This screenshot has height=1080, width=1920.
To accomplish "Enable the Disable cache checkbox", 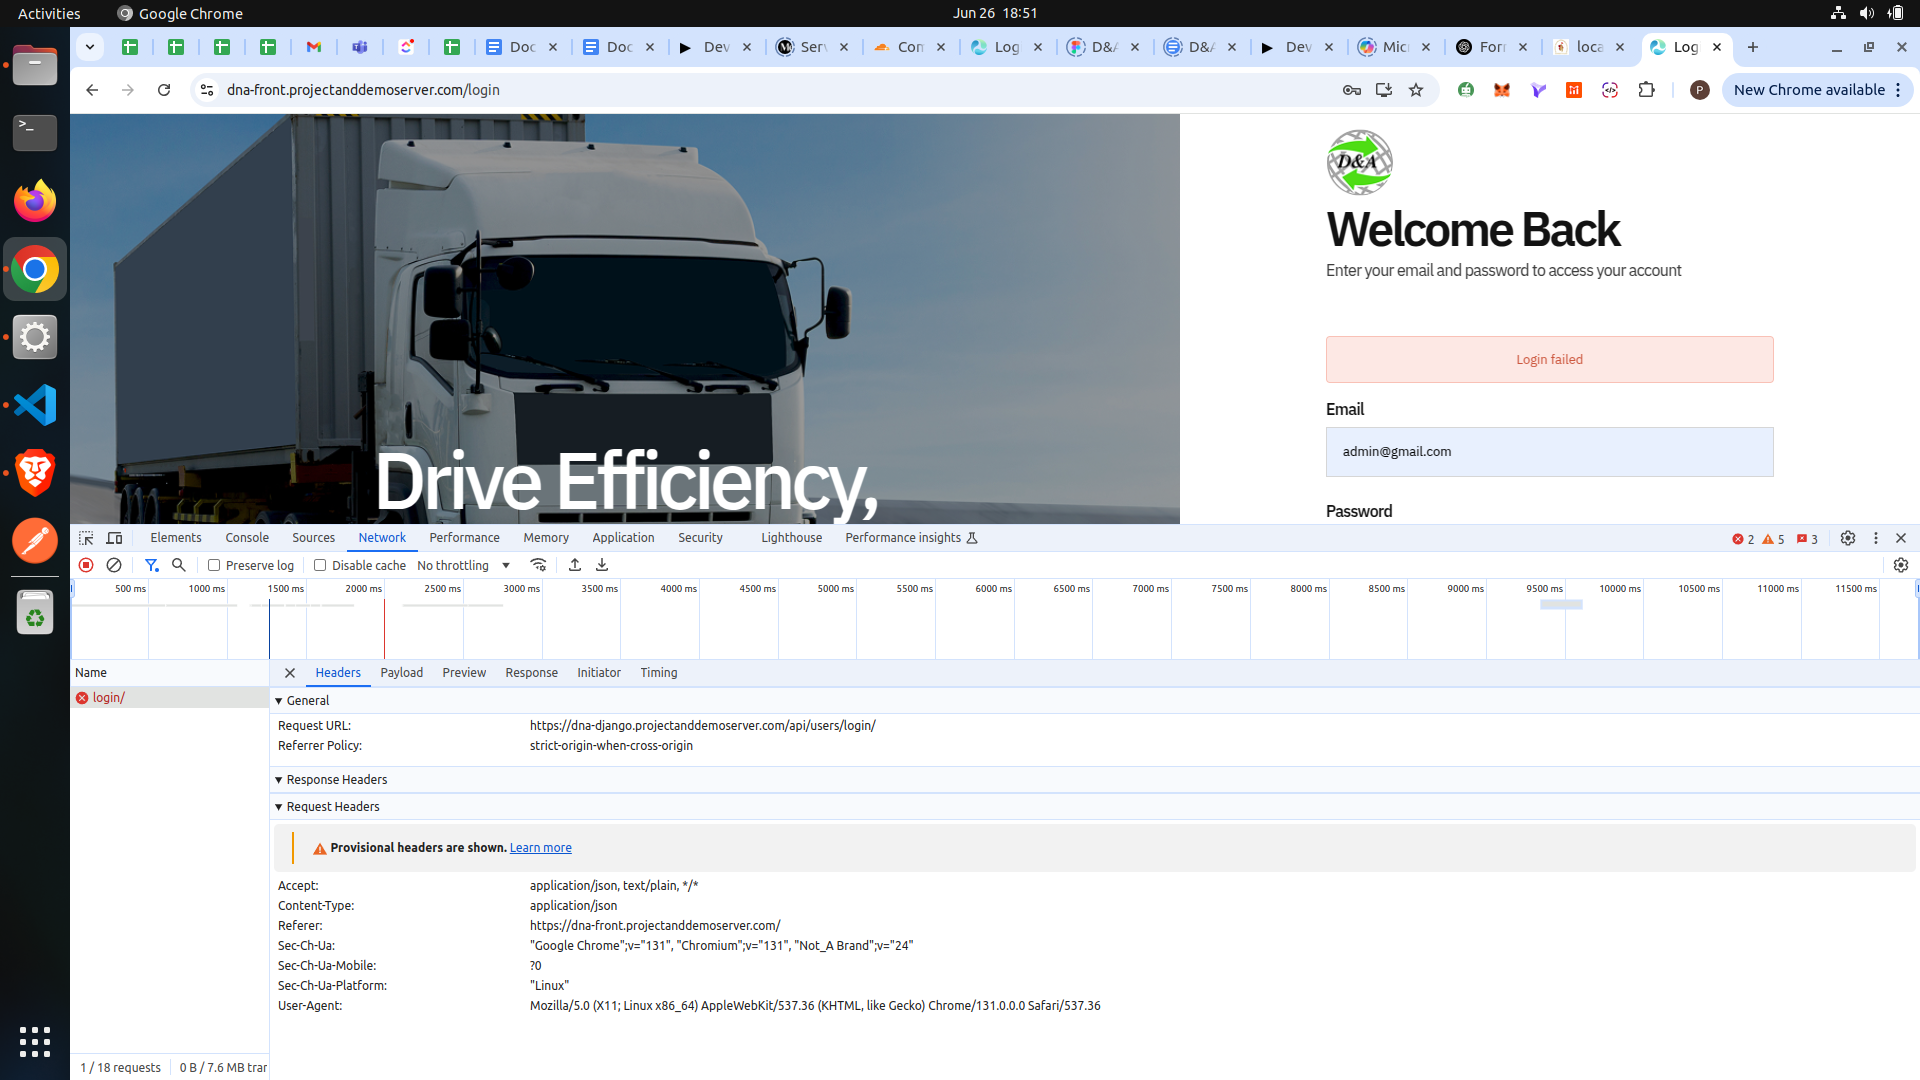I will point(320,565).
